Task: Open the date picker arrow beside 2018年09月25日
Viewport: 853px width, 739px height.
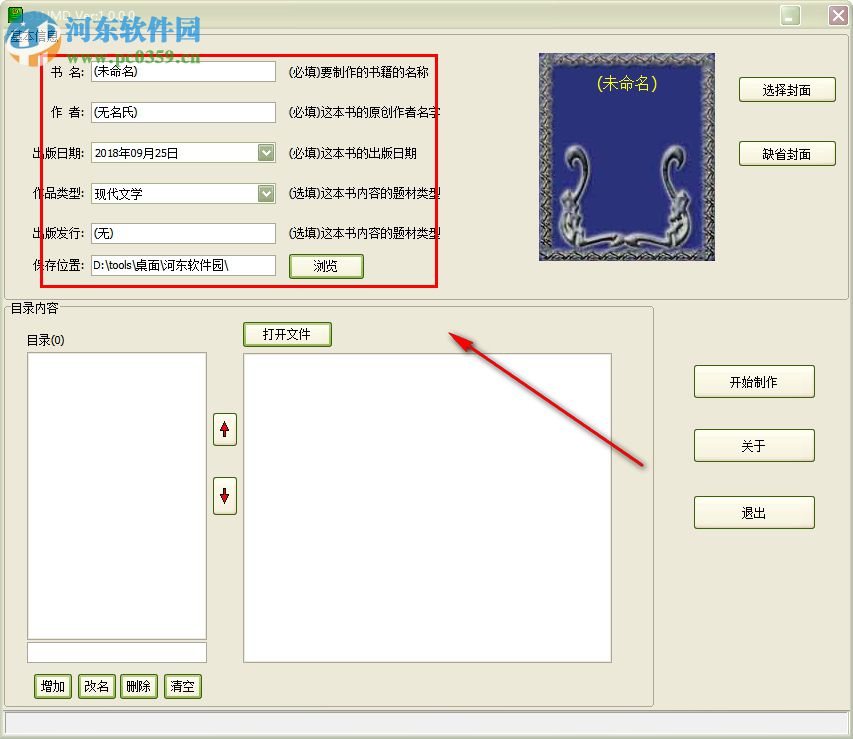Action: [264, 153]
